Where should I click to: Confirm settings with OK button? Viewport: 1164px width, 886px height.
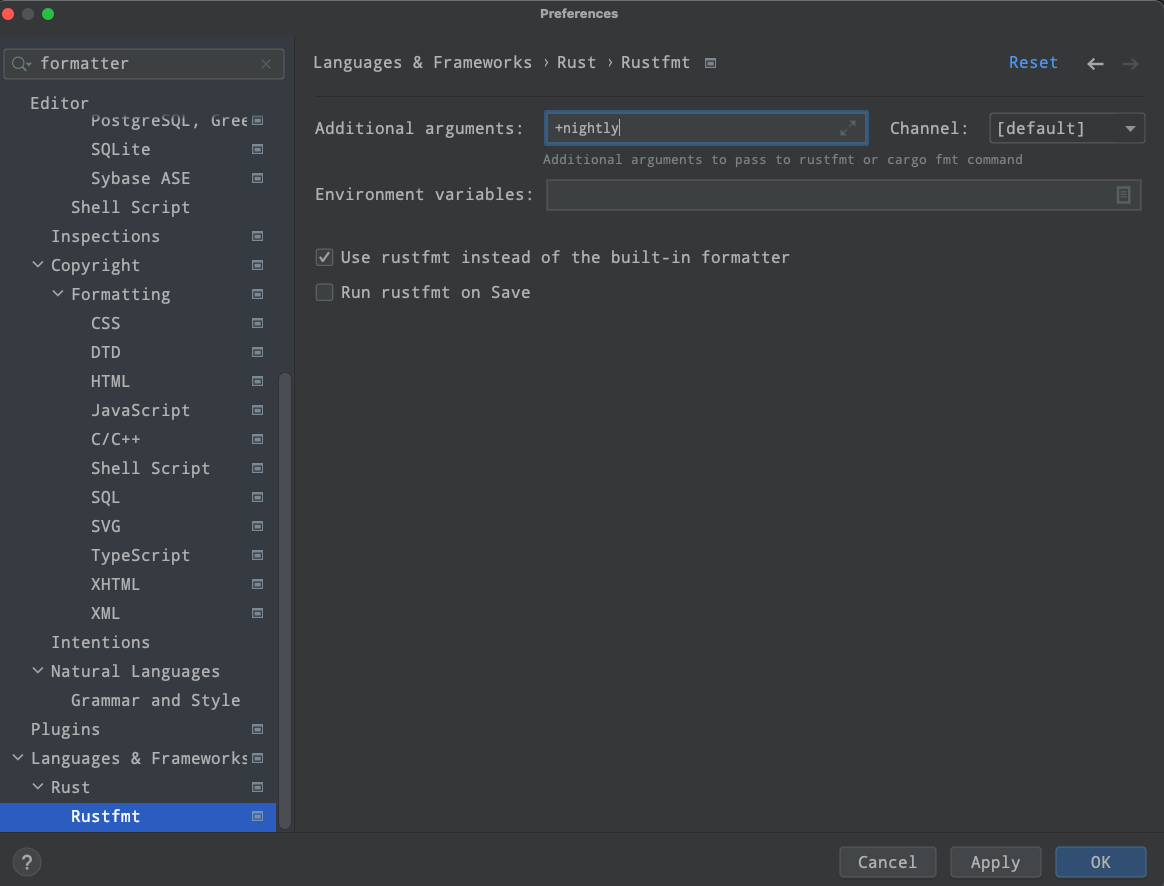coord(1100,862)
